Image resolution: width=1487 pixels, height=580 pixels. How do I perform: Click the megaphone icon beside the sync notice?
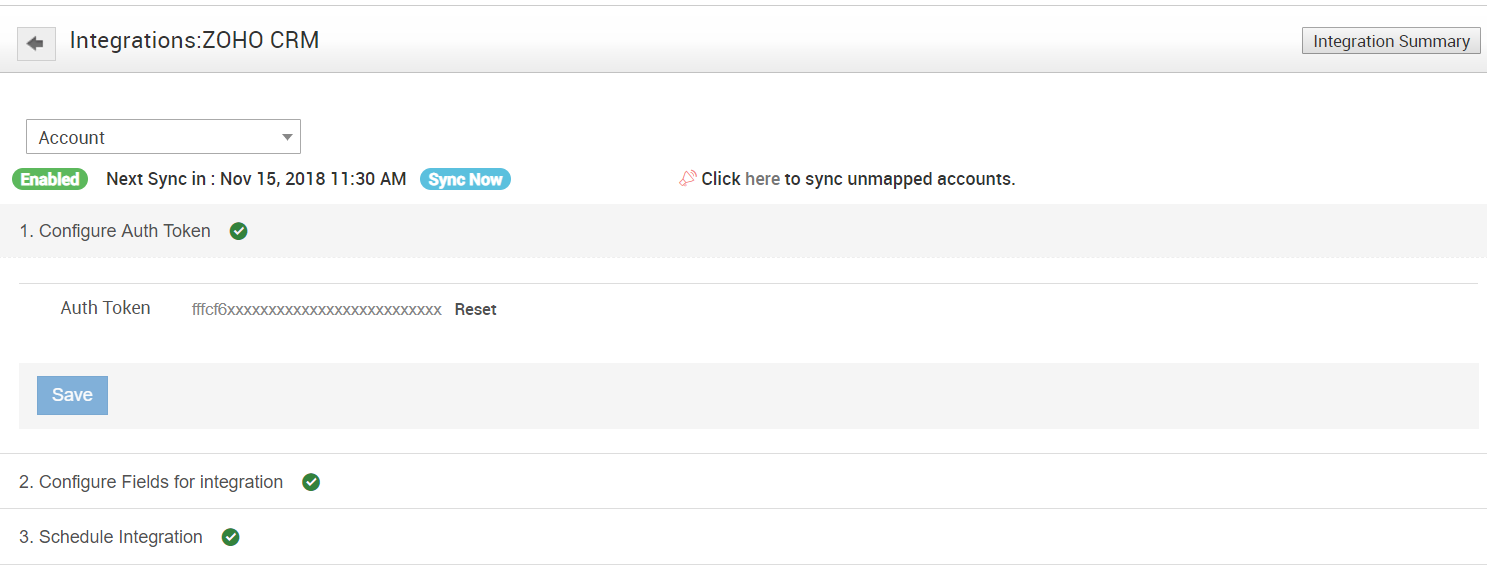coord(688,178)
